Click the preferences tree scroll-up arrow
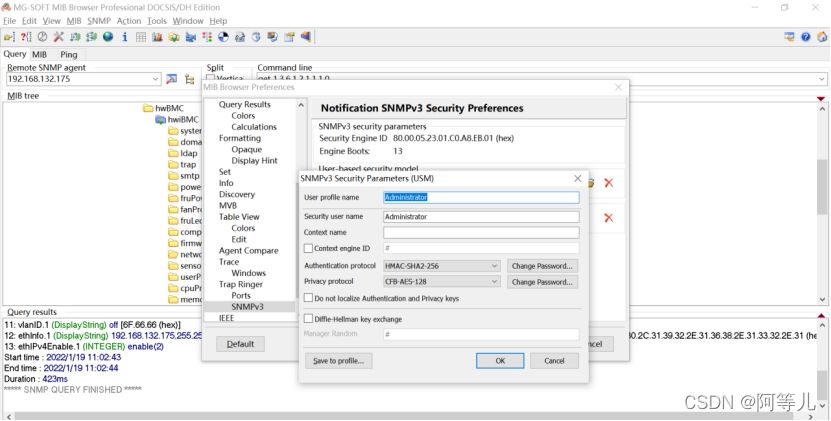Image resolution: width=831 pixels, height=421 pixels. (x=301, y=105)
